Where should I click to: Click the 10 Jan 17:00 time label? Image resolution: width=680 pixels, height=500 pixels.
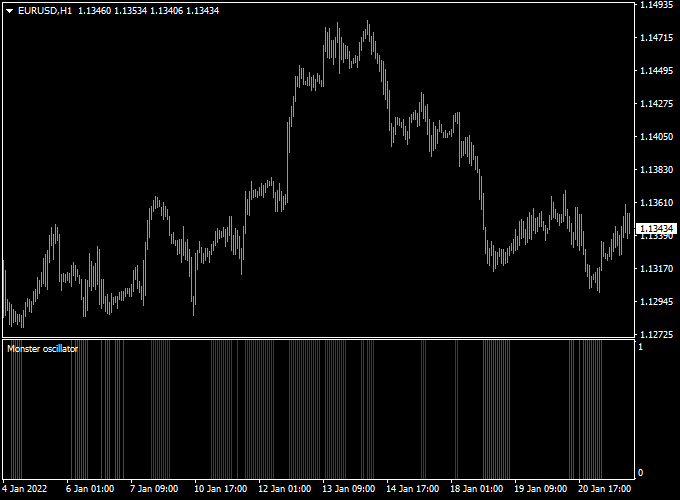coord(220,489)
